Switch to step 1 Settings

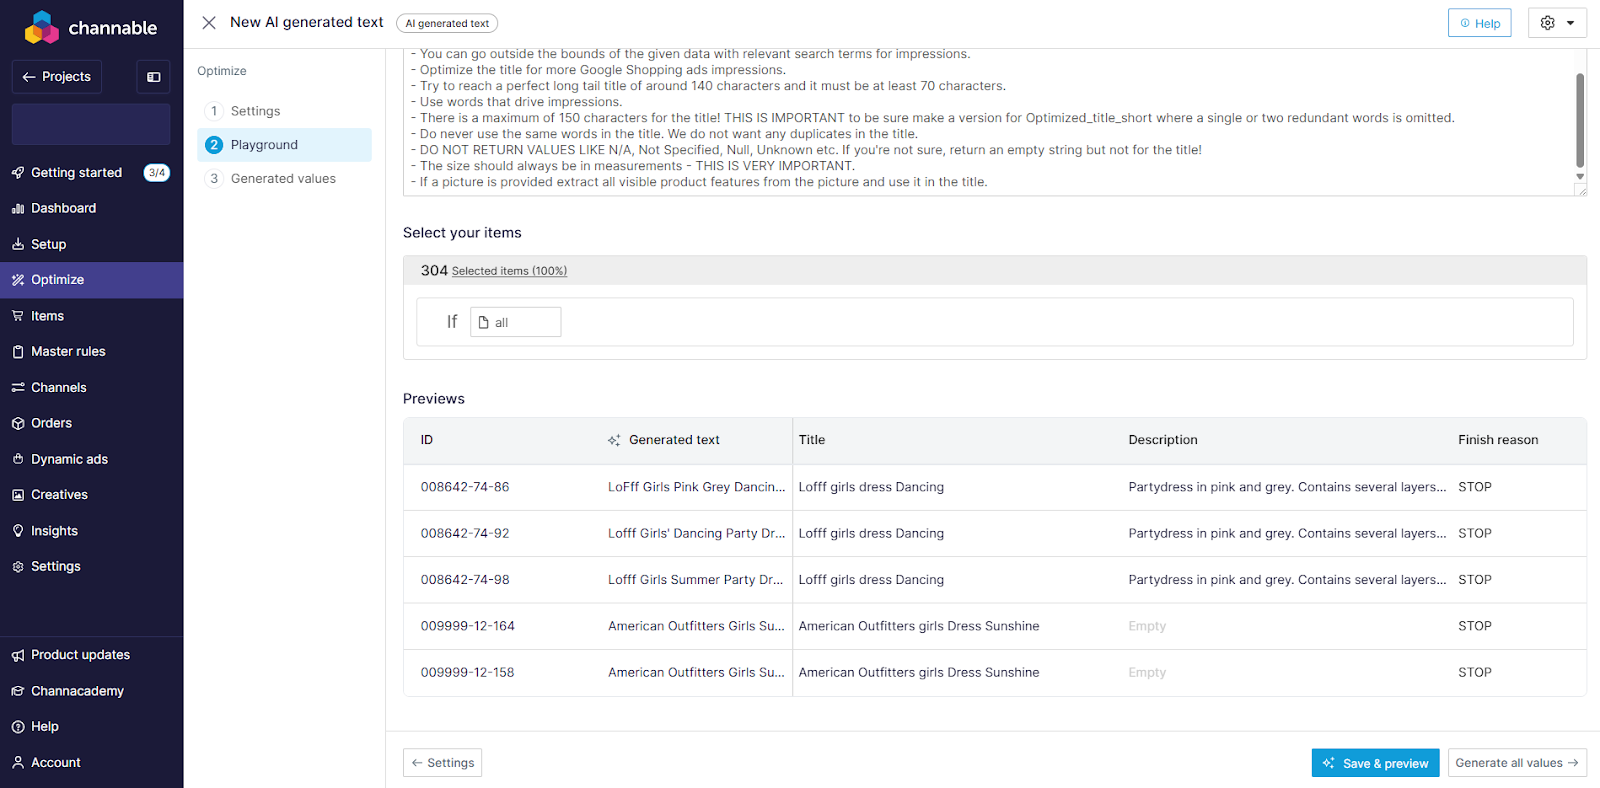coord(255,111)
